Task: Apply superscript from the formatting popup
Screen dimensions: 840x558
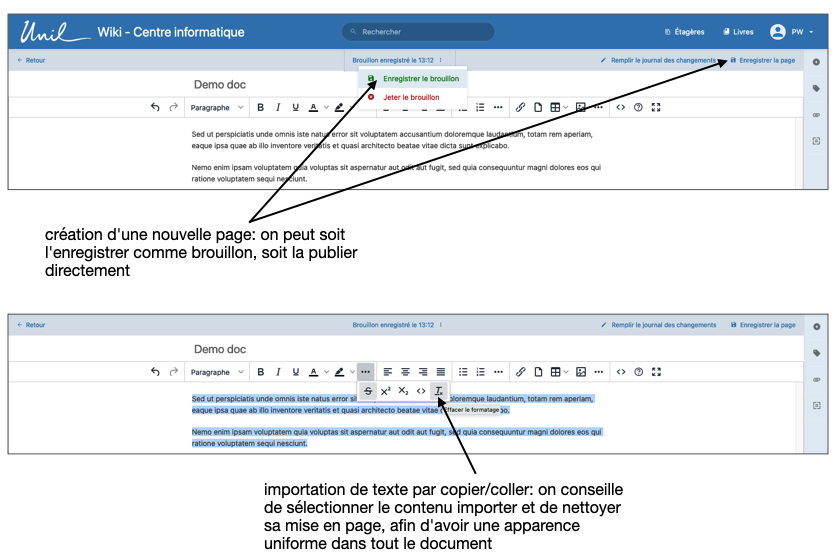Action: (386, 391)
